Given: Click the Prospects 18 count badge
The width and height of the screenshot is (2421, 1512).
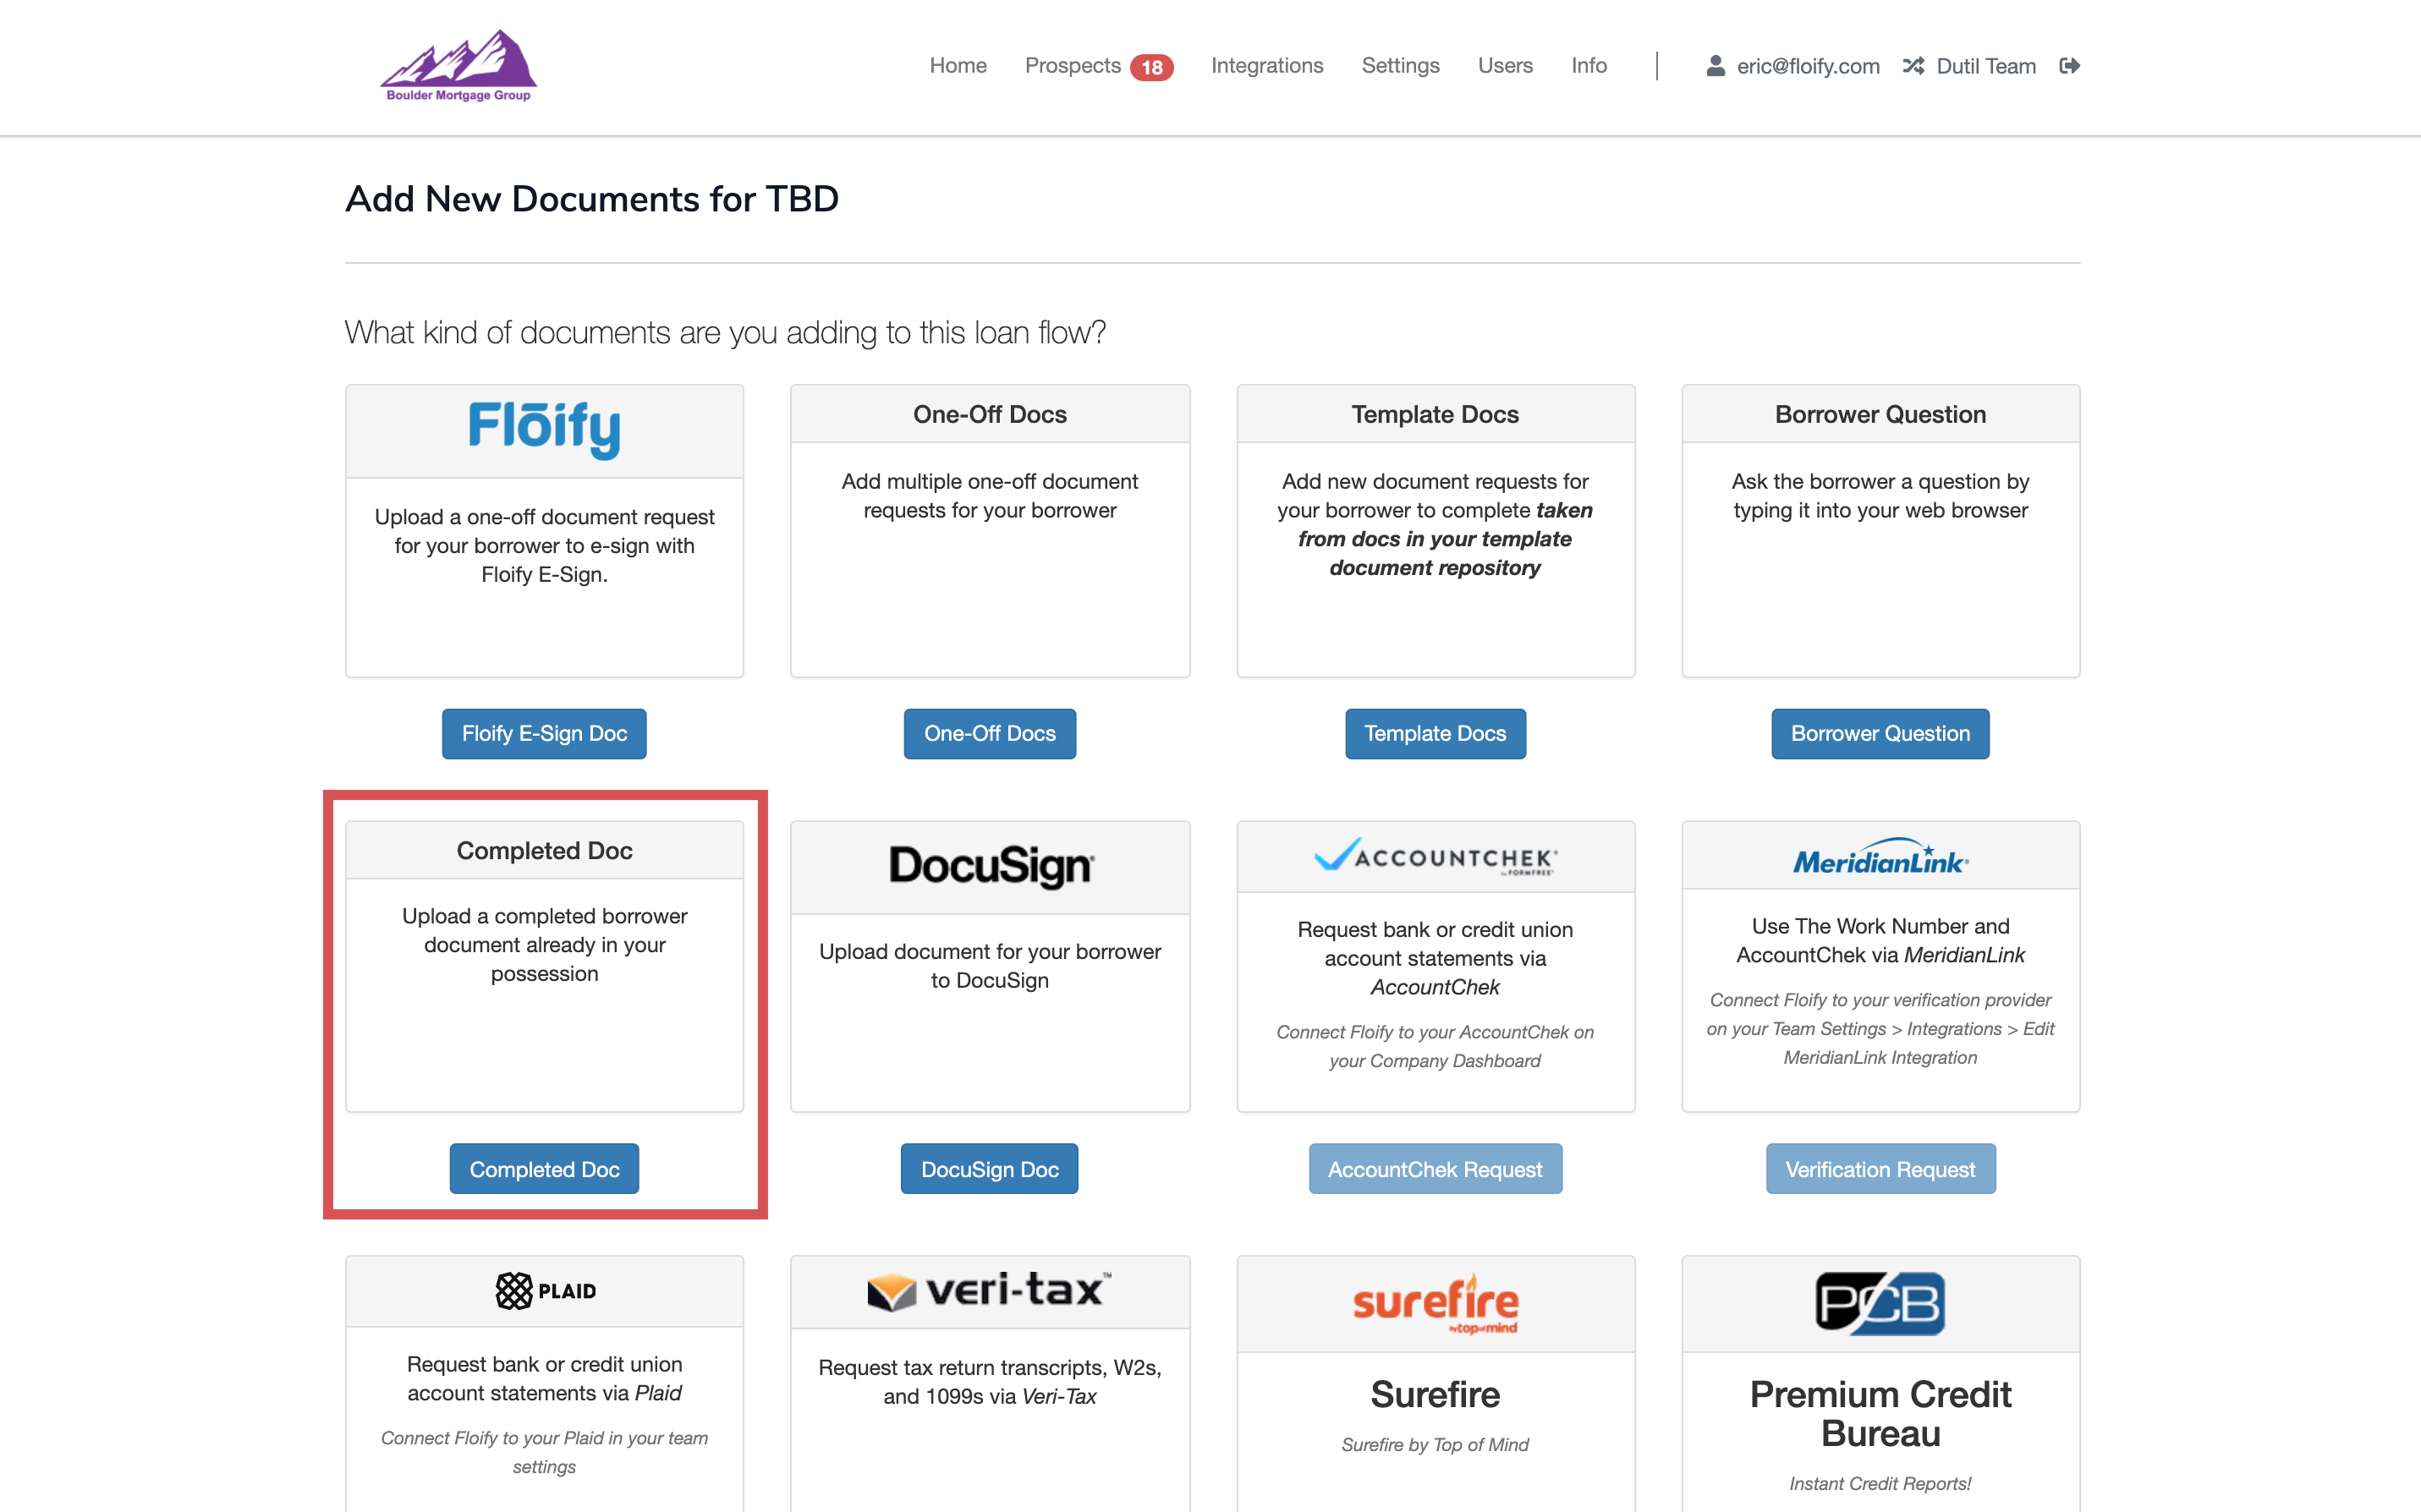Looking at the screenshot, I should click(x=1152, y=67).
